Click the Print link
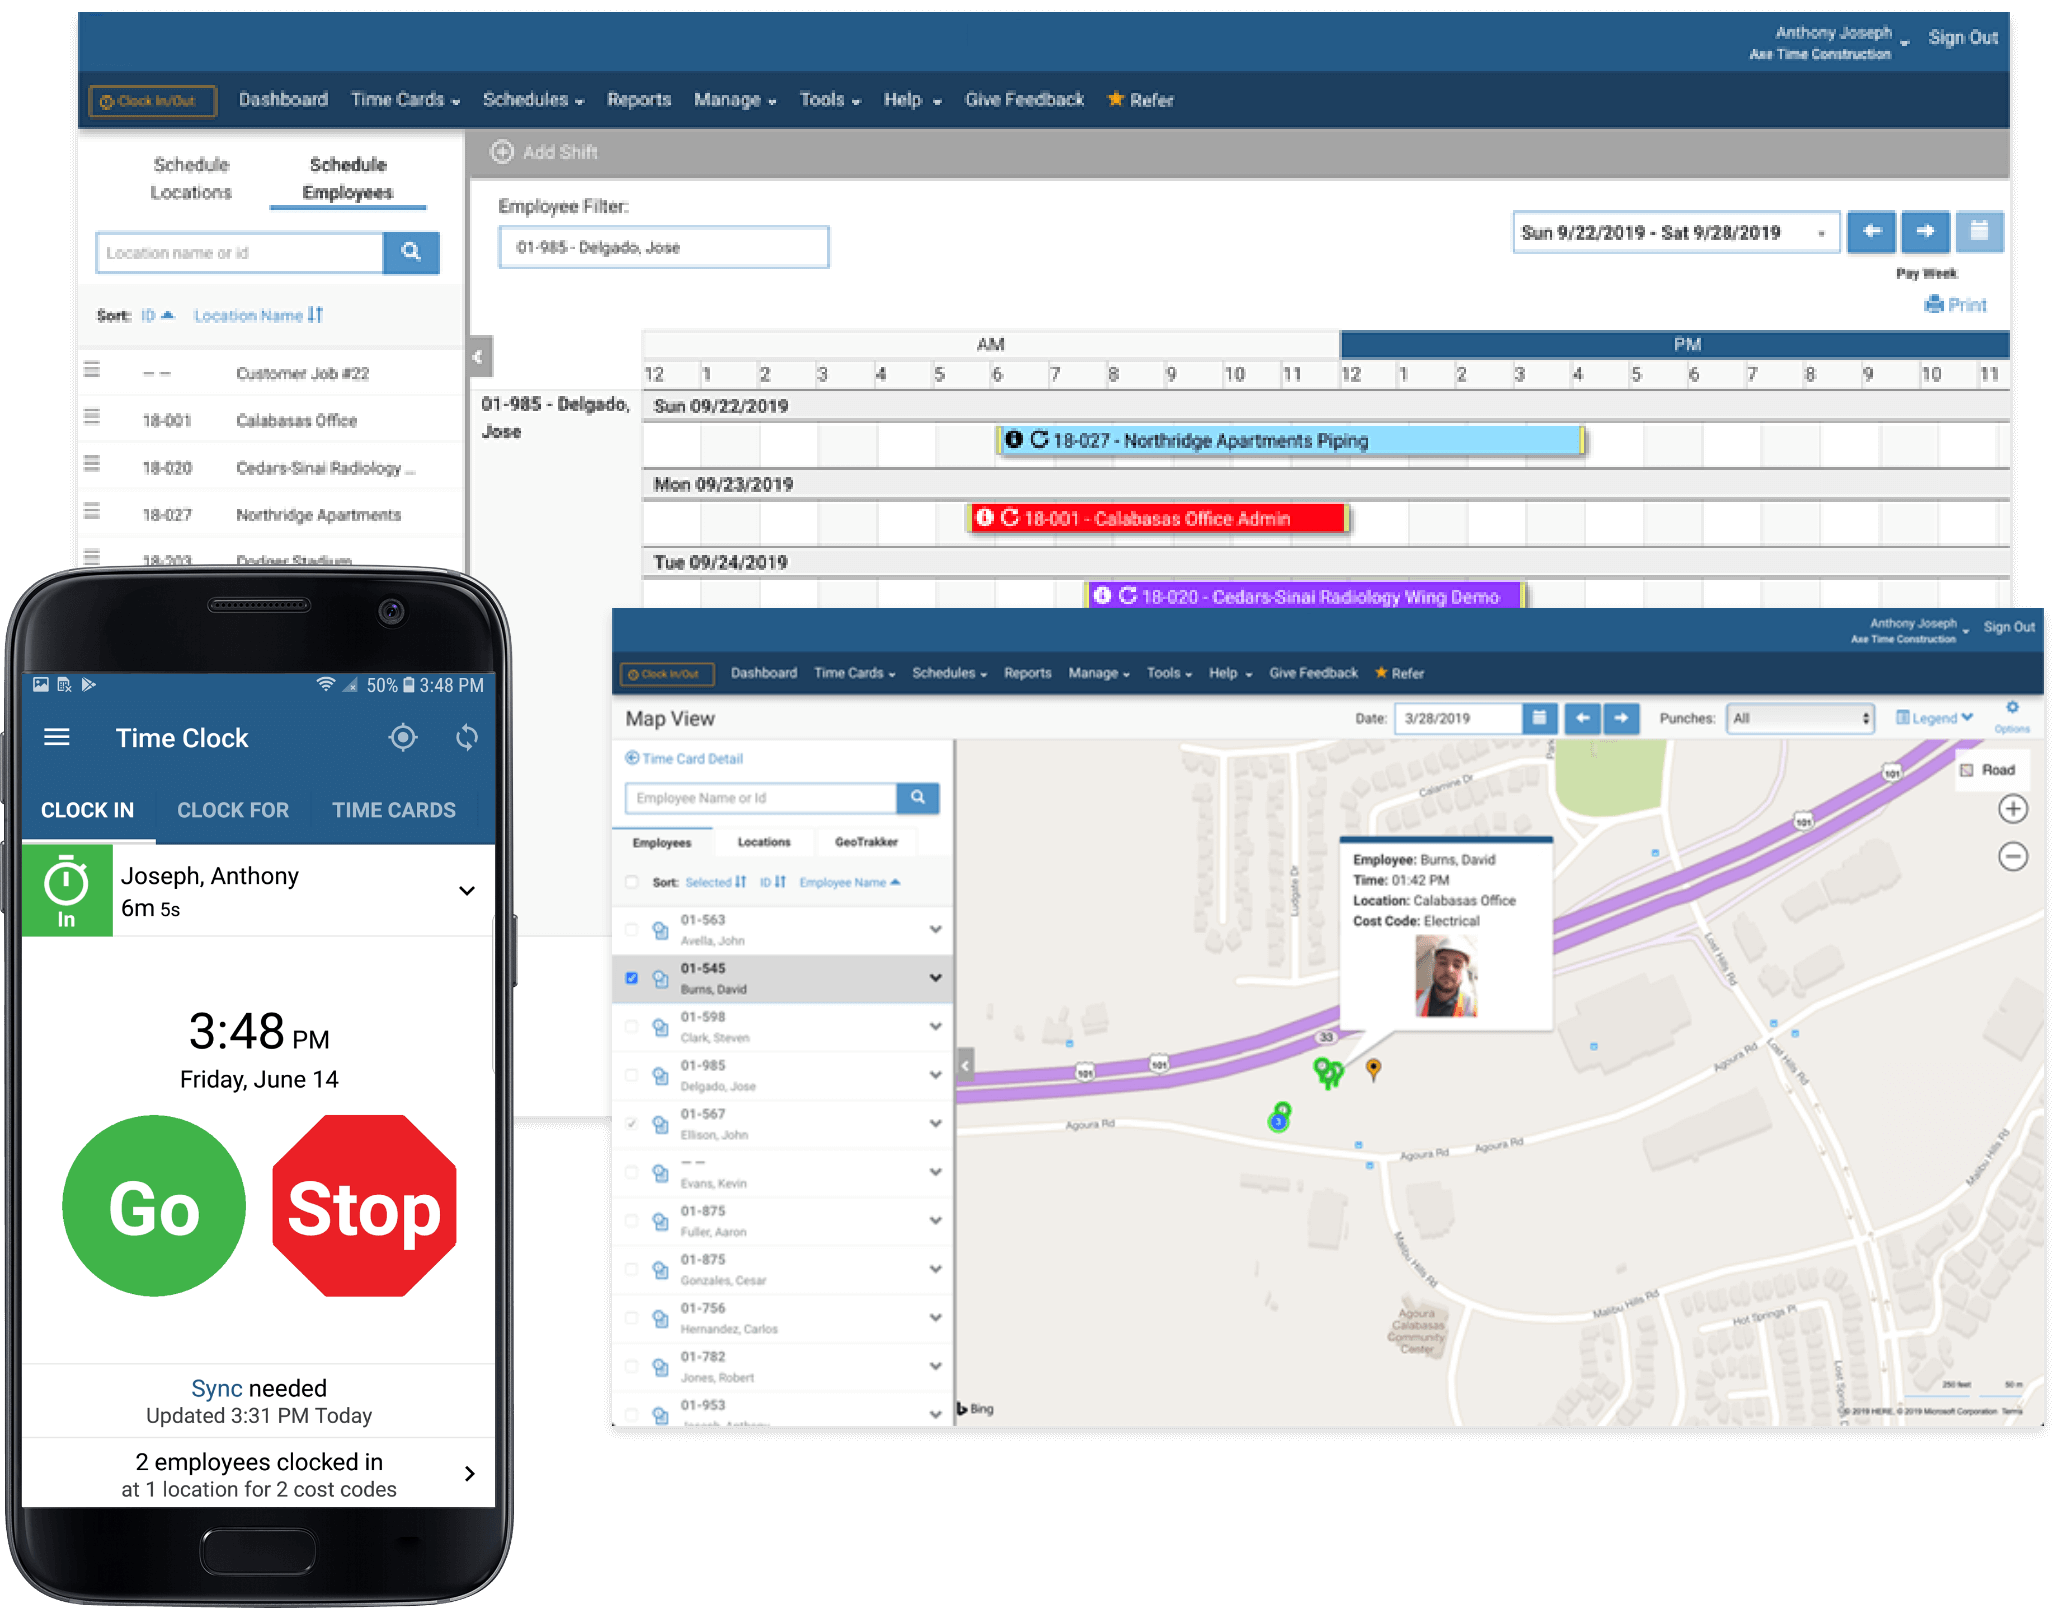 point(1956,305)
